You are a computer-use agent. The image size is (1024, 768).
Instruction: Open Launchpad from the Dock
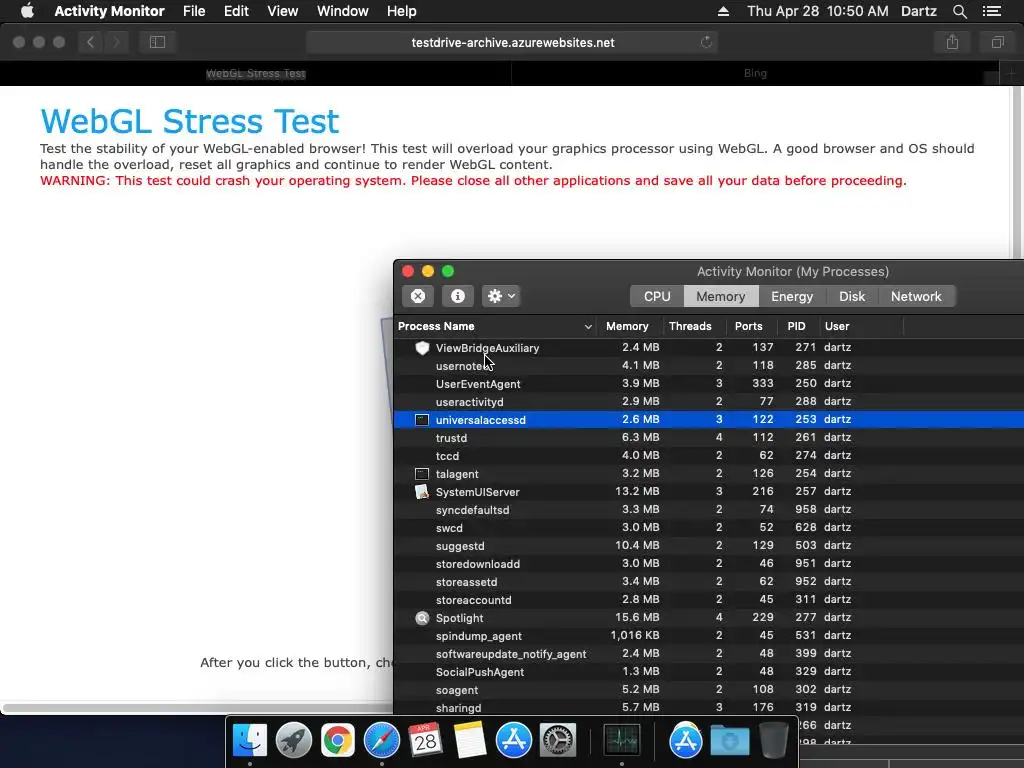(x=293, y=740)
